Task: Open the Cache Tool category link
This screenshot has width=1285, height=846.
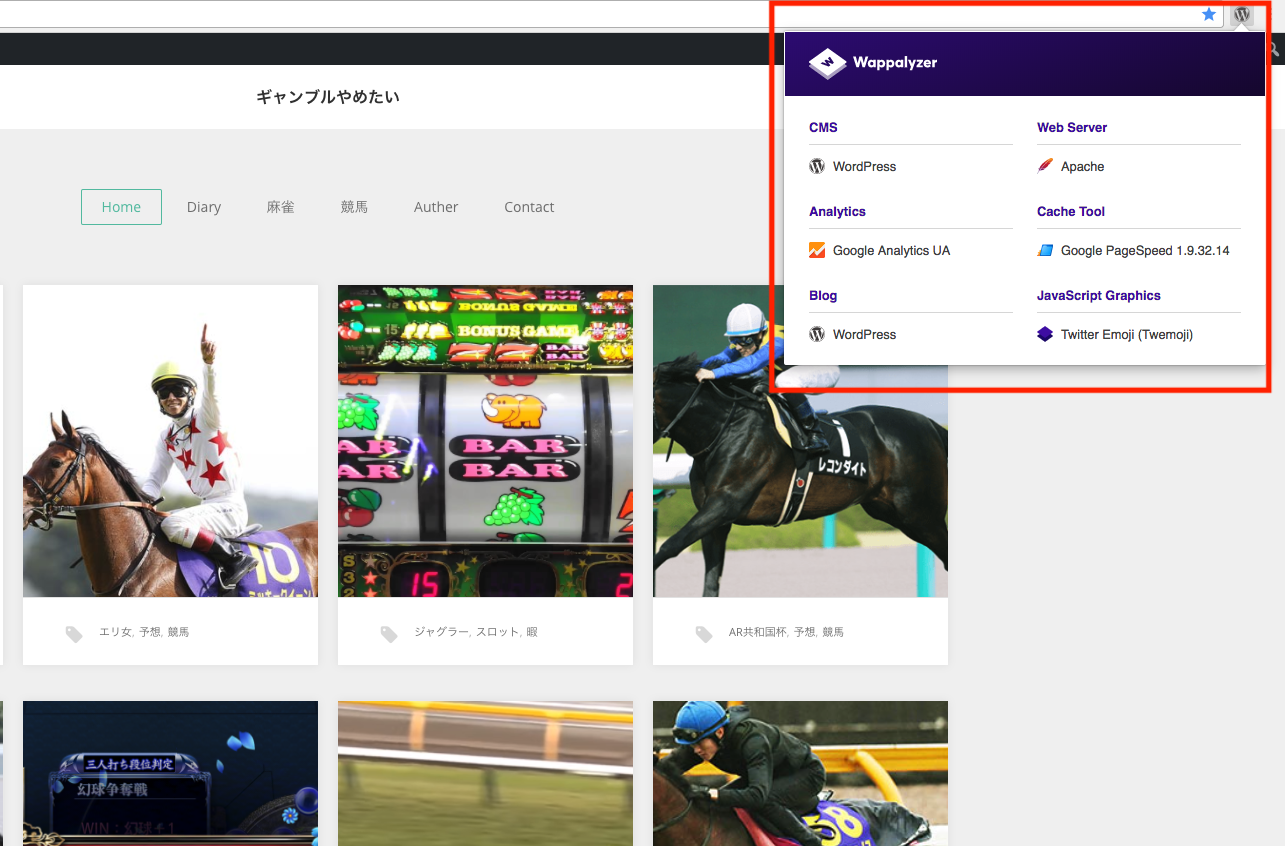Action: [x=1071, y=211]
